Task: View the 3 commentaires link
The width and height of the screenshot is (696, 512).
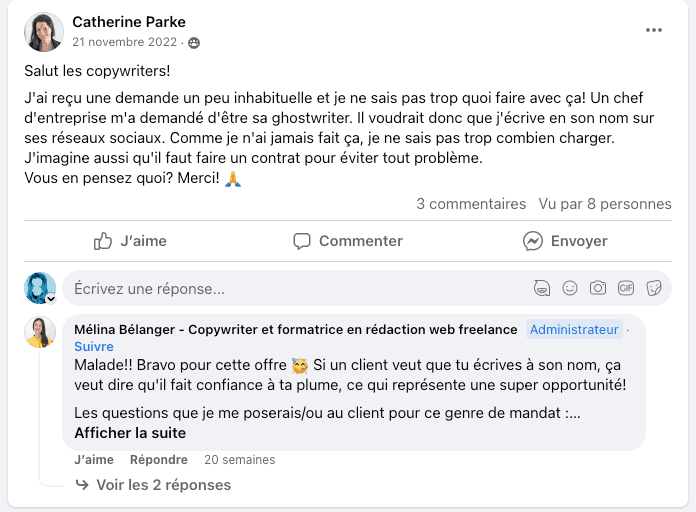Action: pos(471,204)
